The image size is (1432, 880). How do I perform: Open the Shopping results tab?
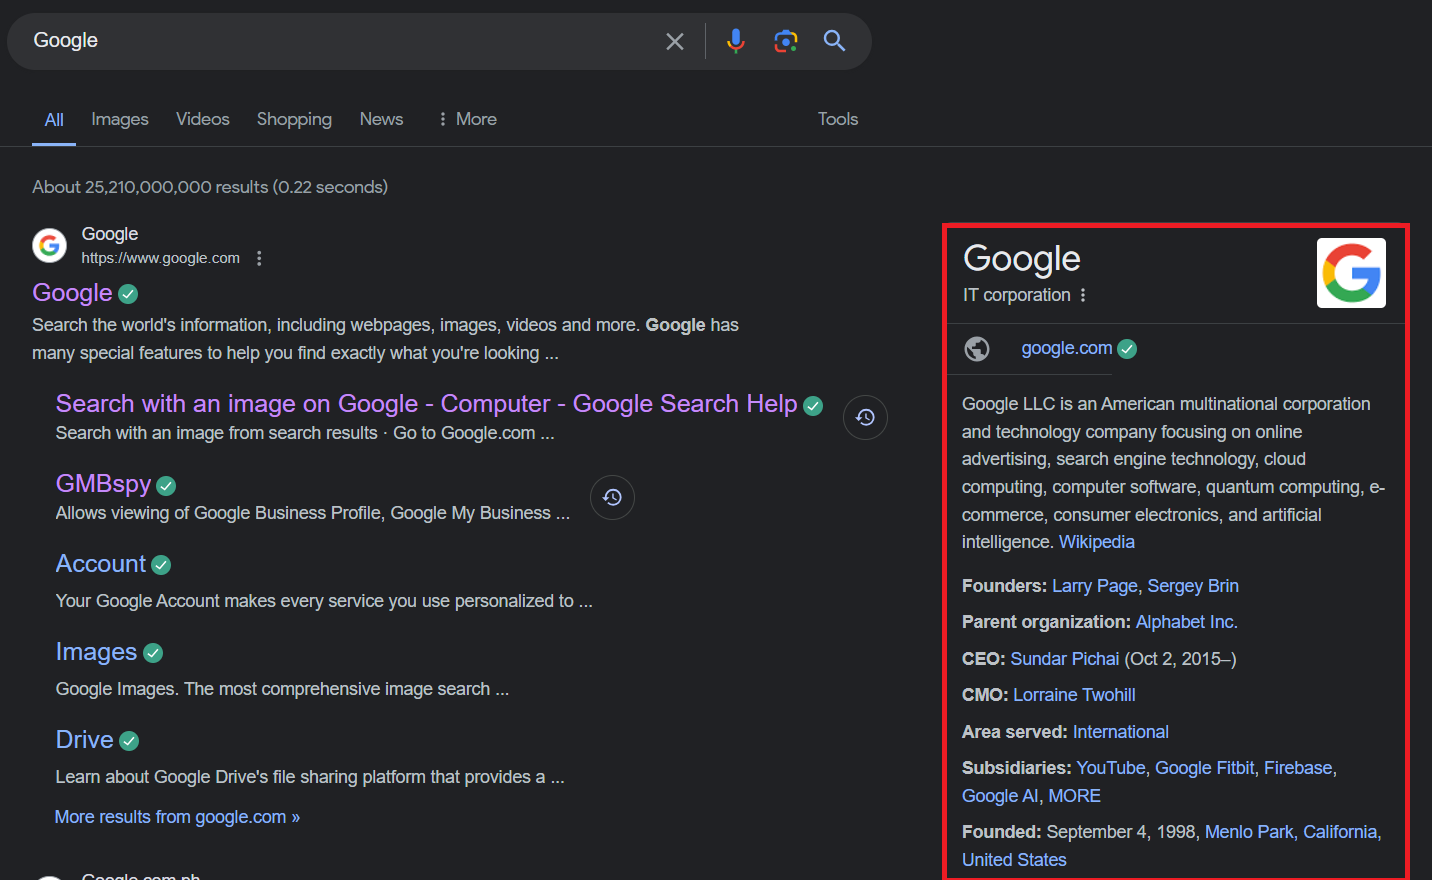tap(294, 119)
